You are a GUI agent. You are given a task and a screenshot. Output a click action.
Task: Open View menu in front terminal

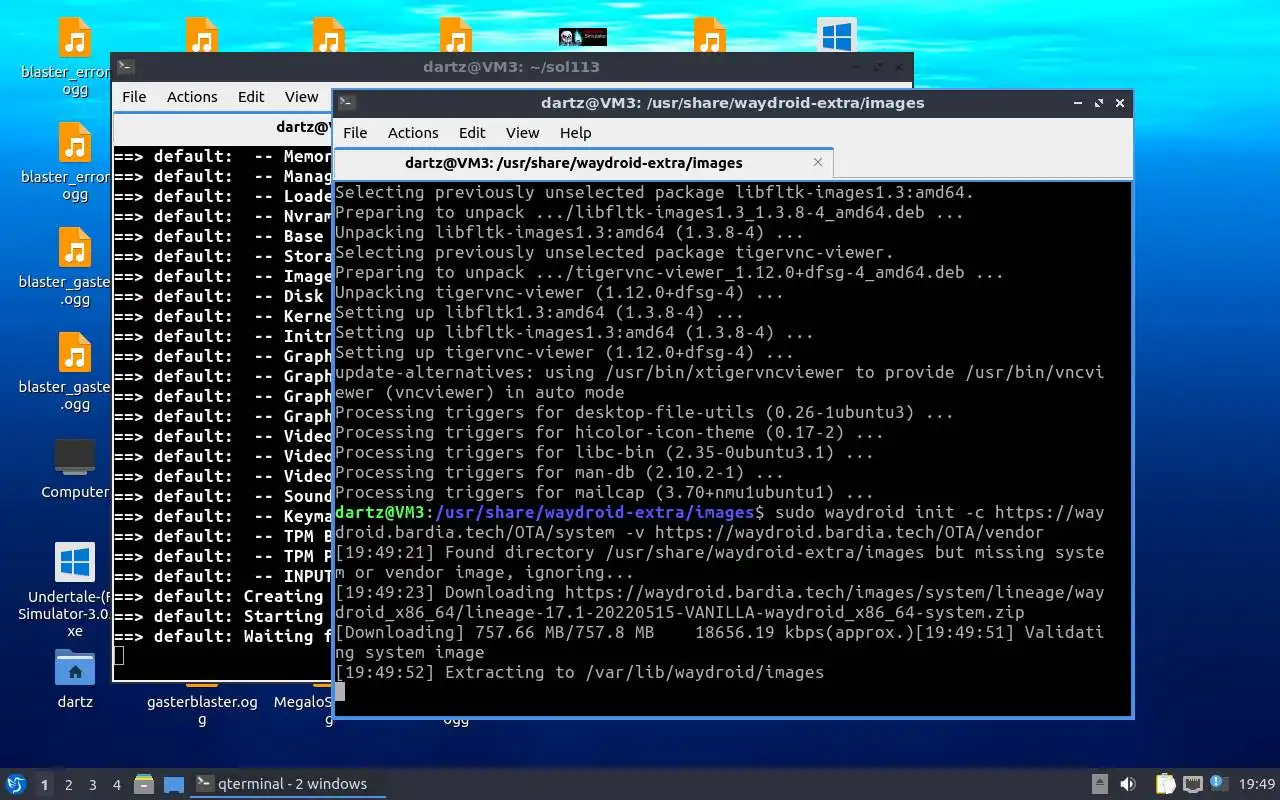coord(522,133)
